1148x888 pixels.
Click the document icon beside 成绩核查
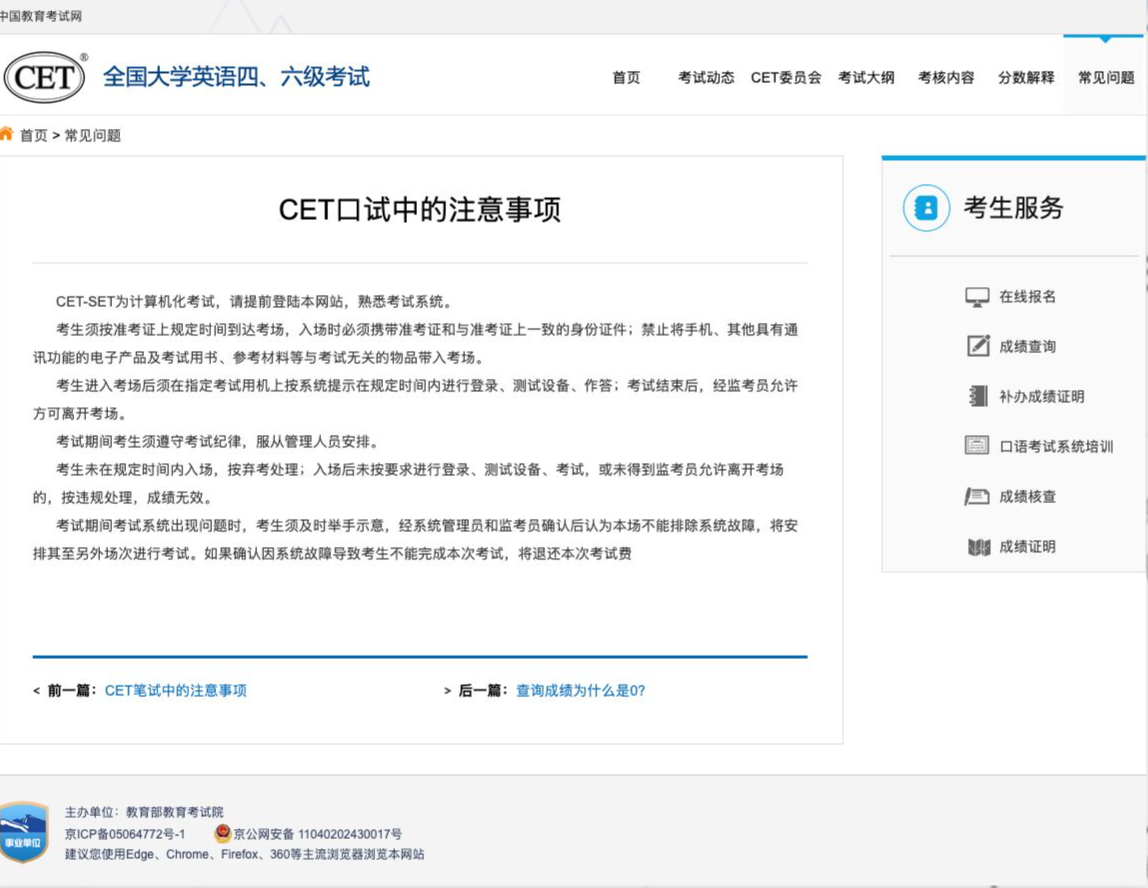(977, 497)
